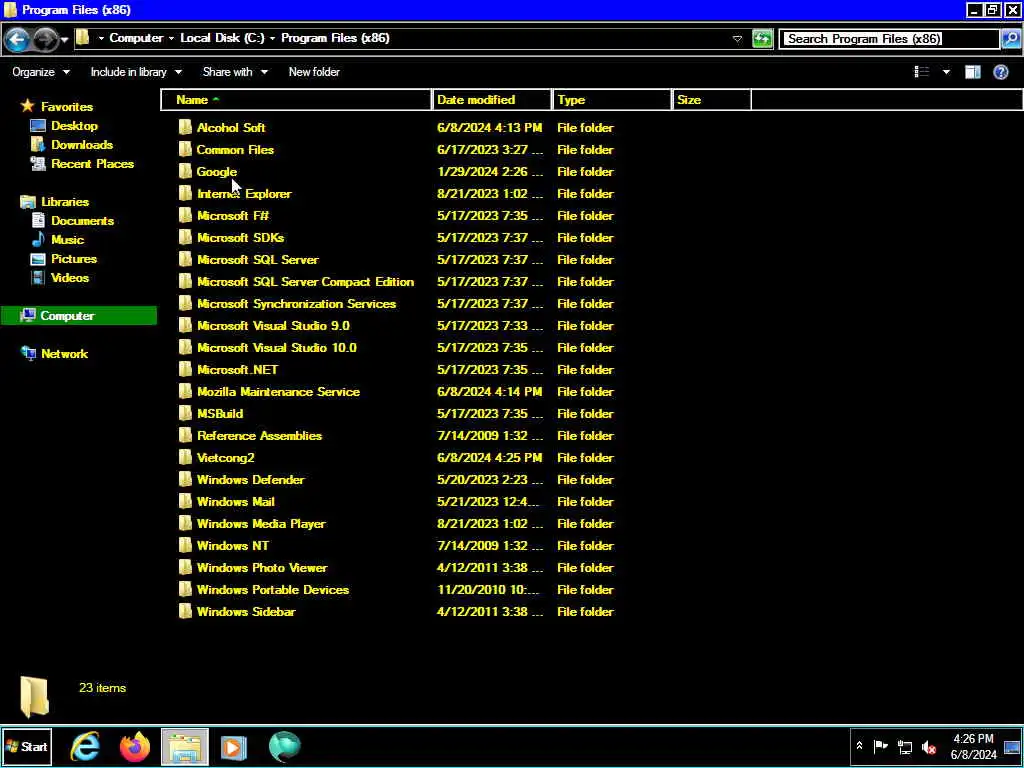
Task: Select the Windows Mail folder
Action: pos(236,502)
